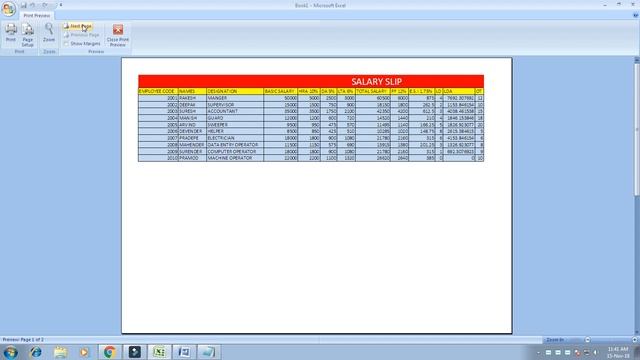Click the taskbar clock showing time
Screen dimensions: 640x360
click(618, 352)
